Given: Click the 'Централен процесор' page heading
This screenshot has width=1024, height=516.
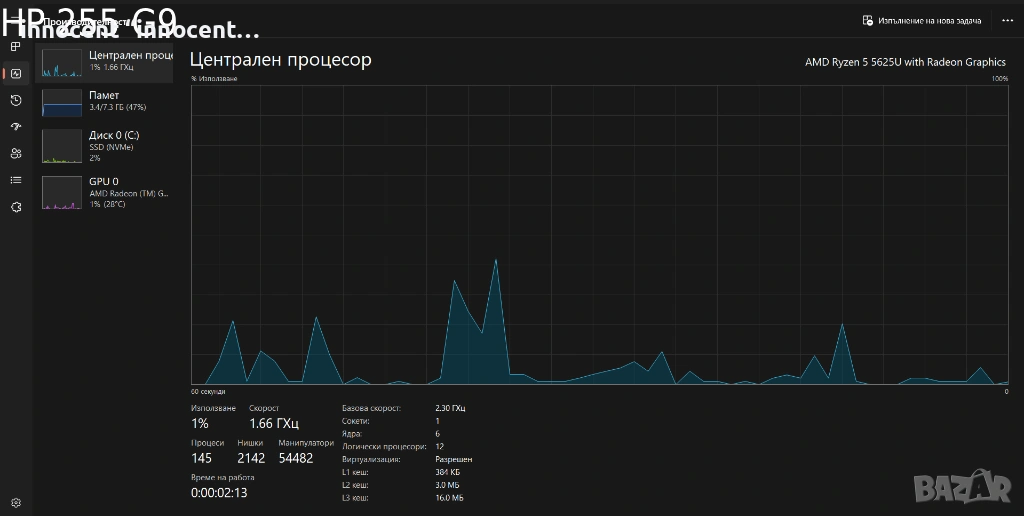Looking at the screenshot, I should 280,60.
